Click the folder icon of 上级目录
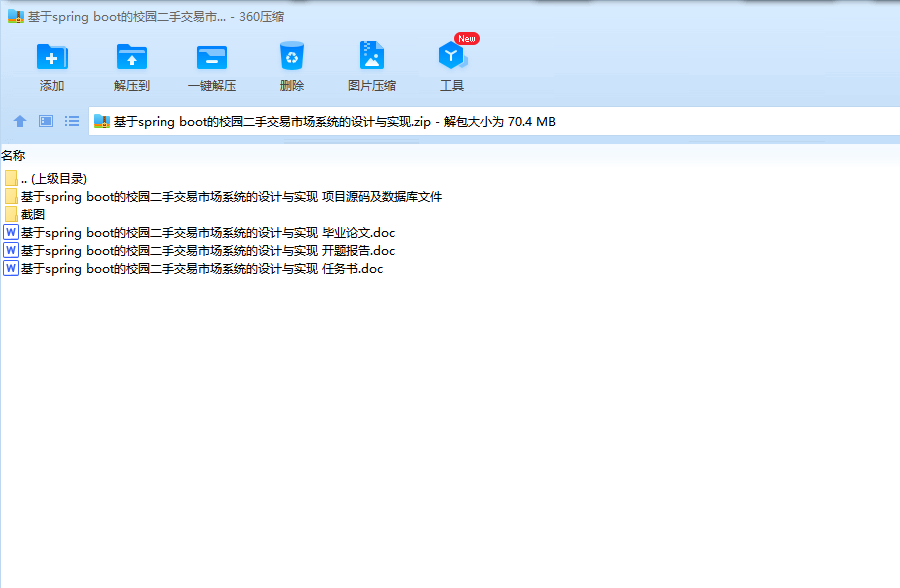The height and width of the screenshot is (588, 900). tap(11, 178)
